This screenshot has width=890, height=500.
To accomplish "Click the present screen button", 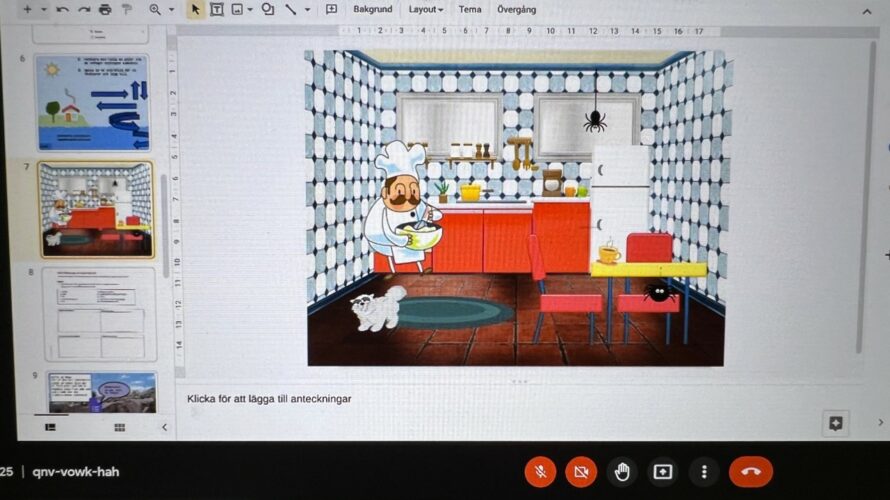I will [663, 471].
